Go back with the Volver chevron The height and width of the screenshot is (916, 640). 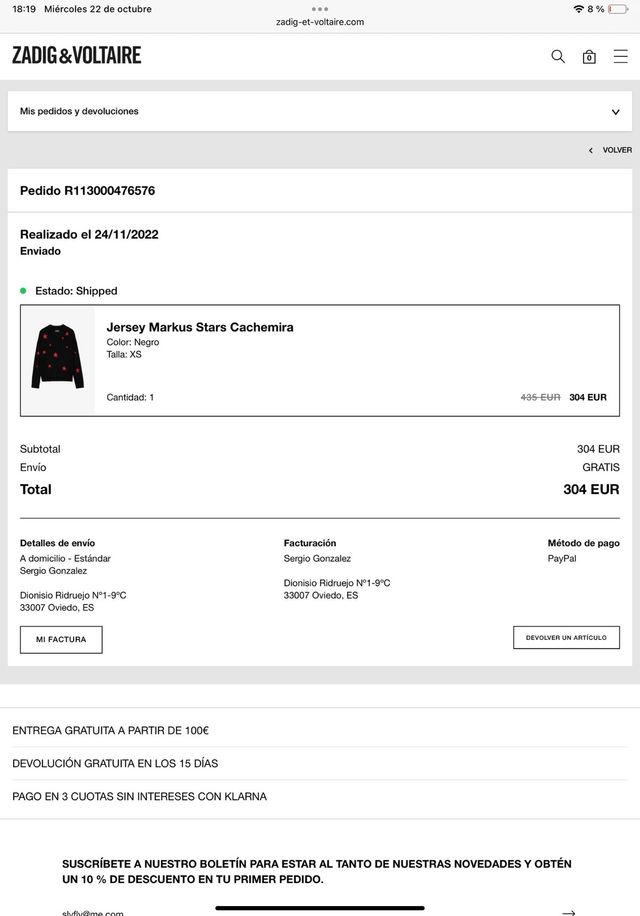(591, 150)
